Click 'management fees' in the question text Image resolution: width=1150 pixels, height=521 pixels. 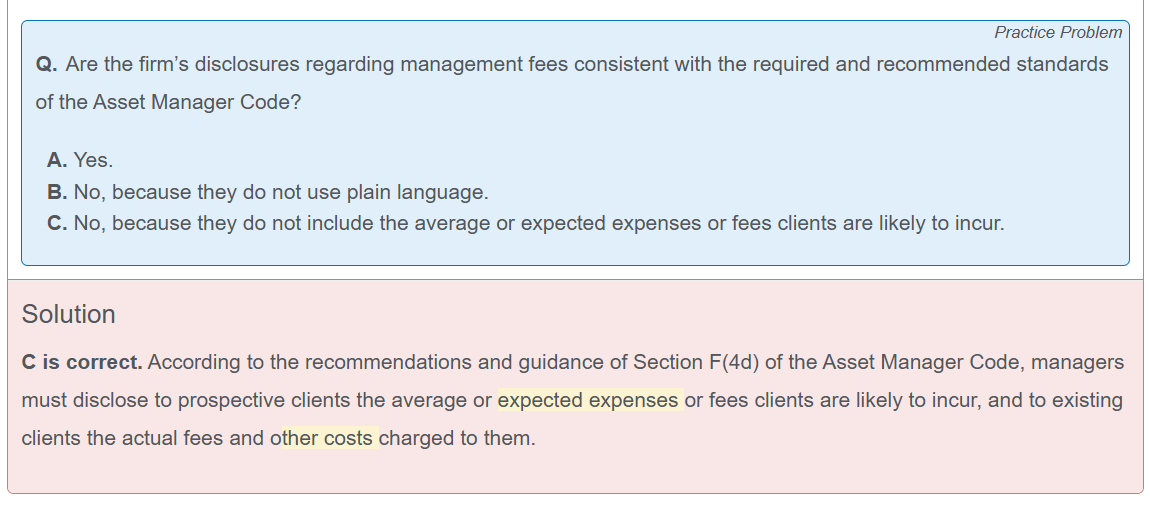[x=484, y=65]
